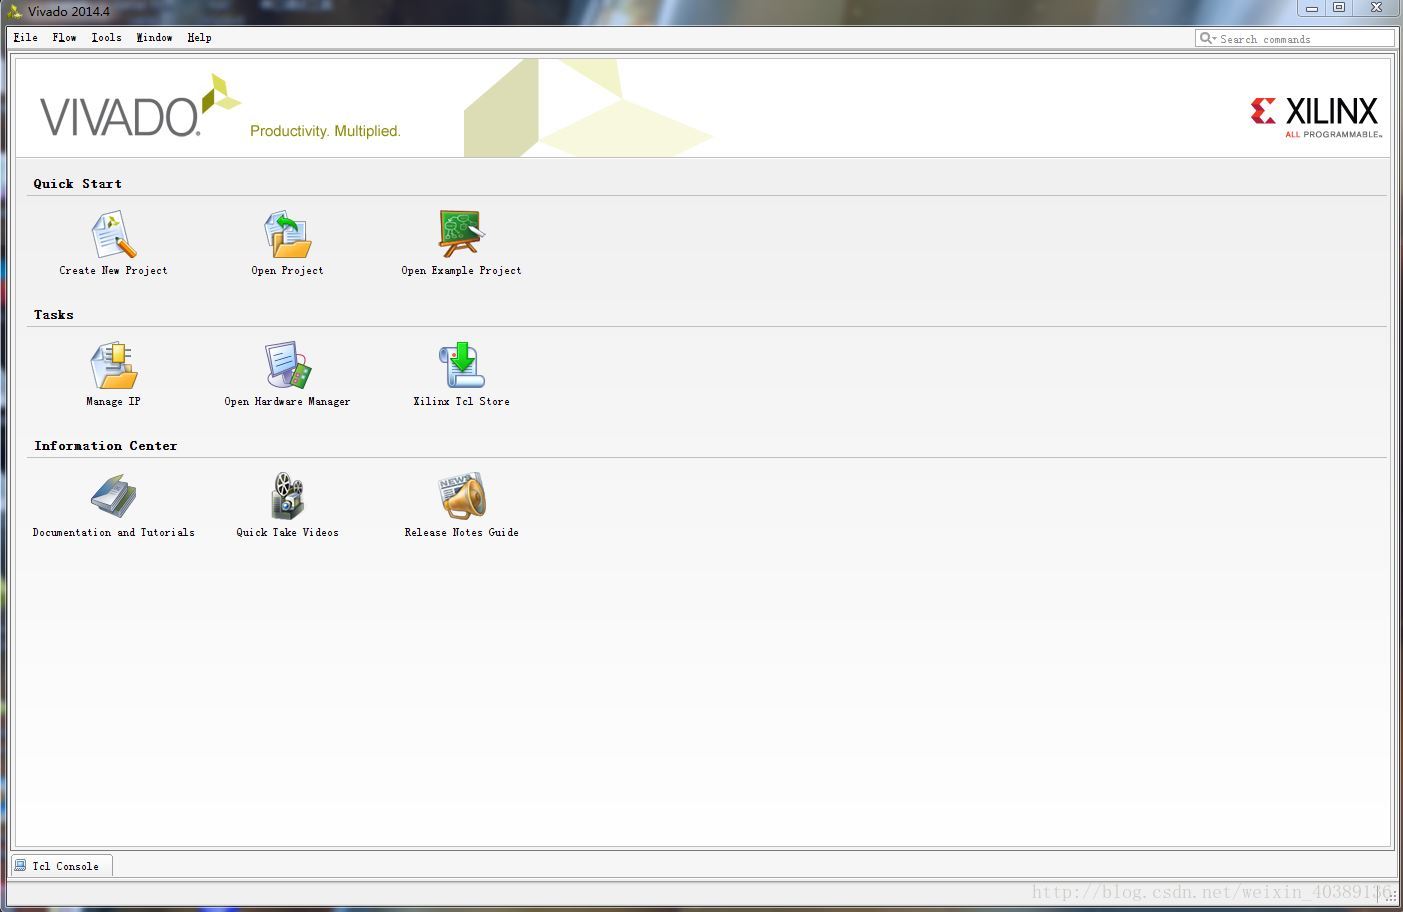Click the Vivado logo in title bar
The width and height of the screenshot is (1403, 912).
click(x=14, y=11)
